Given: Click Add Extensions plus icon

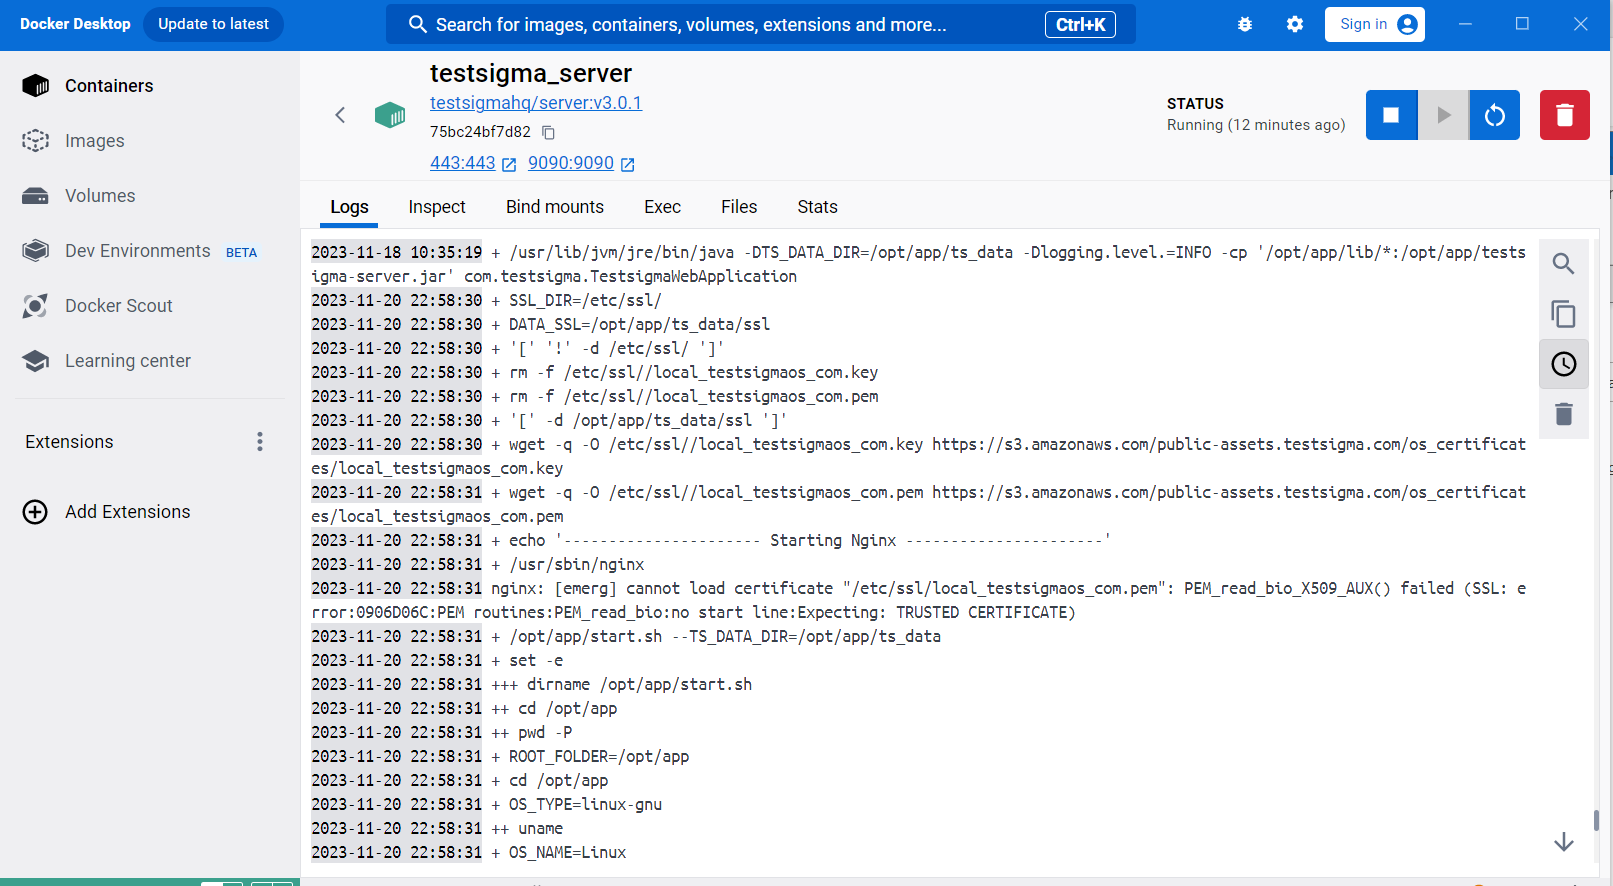Looking at the screenshot, I should point(35,512).
